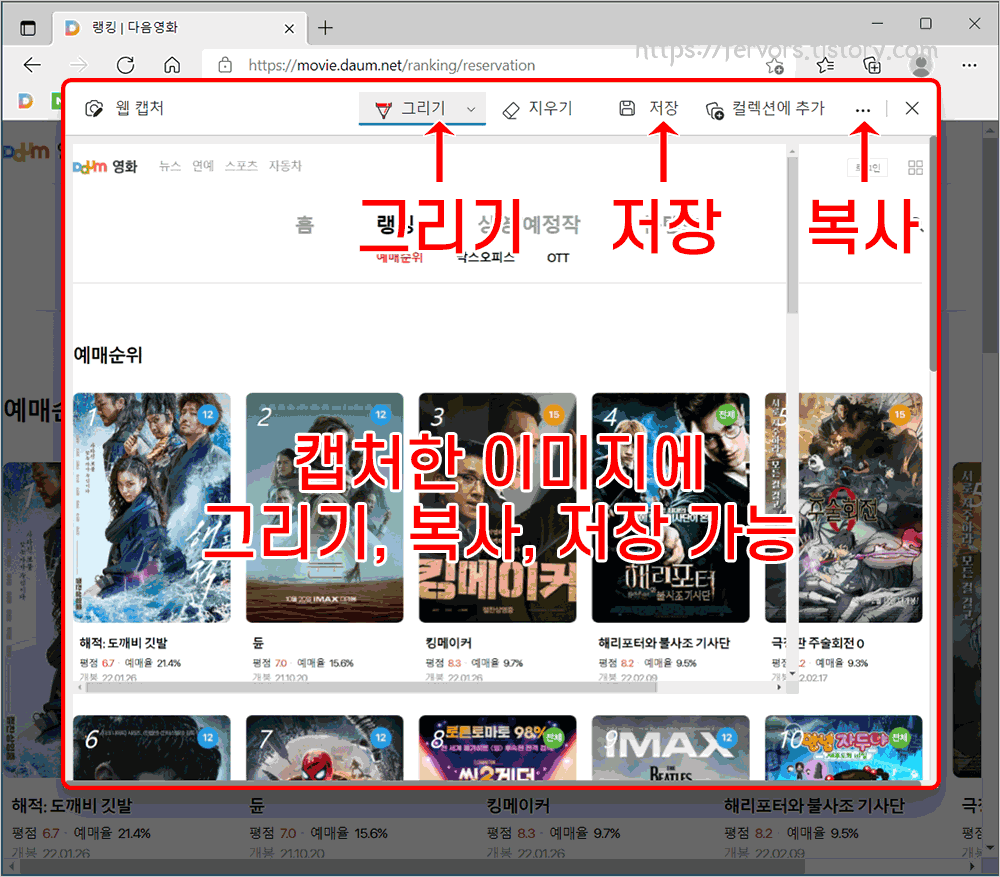This screenshot has height=877, width=1000.
Task: Open rank 8 씽2게더 poster
Action: 497,748
